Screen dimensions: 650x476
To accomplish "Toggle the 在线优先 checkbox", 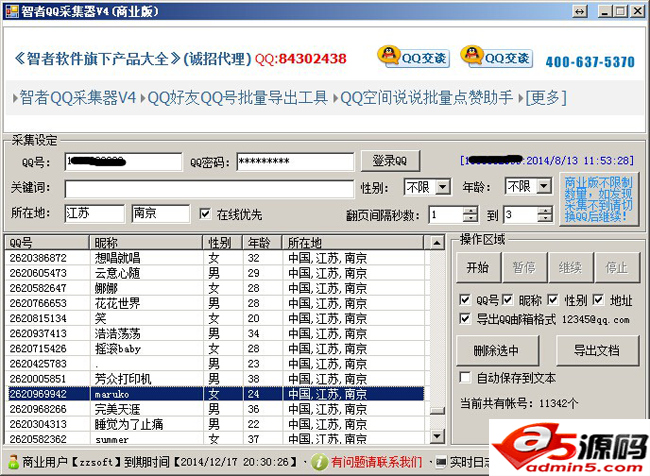I will (205, 214).
